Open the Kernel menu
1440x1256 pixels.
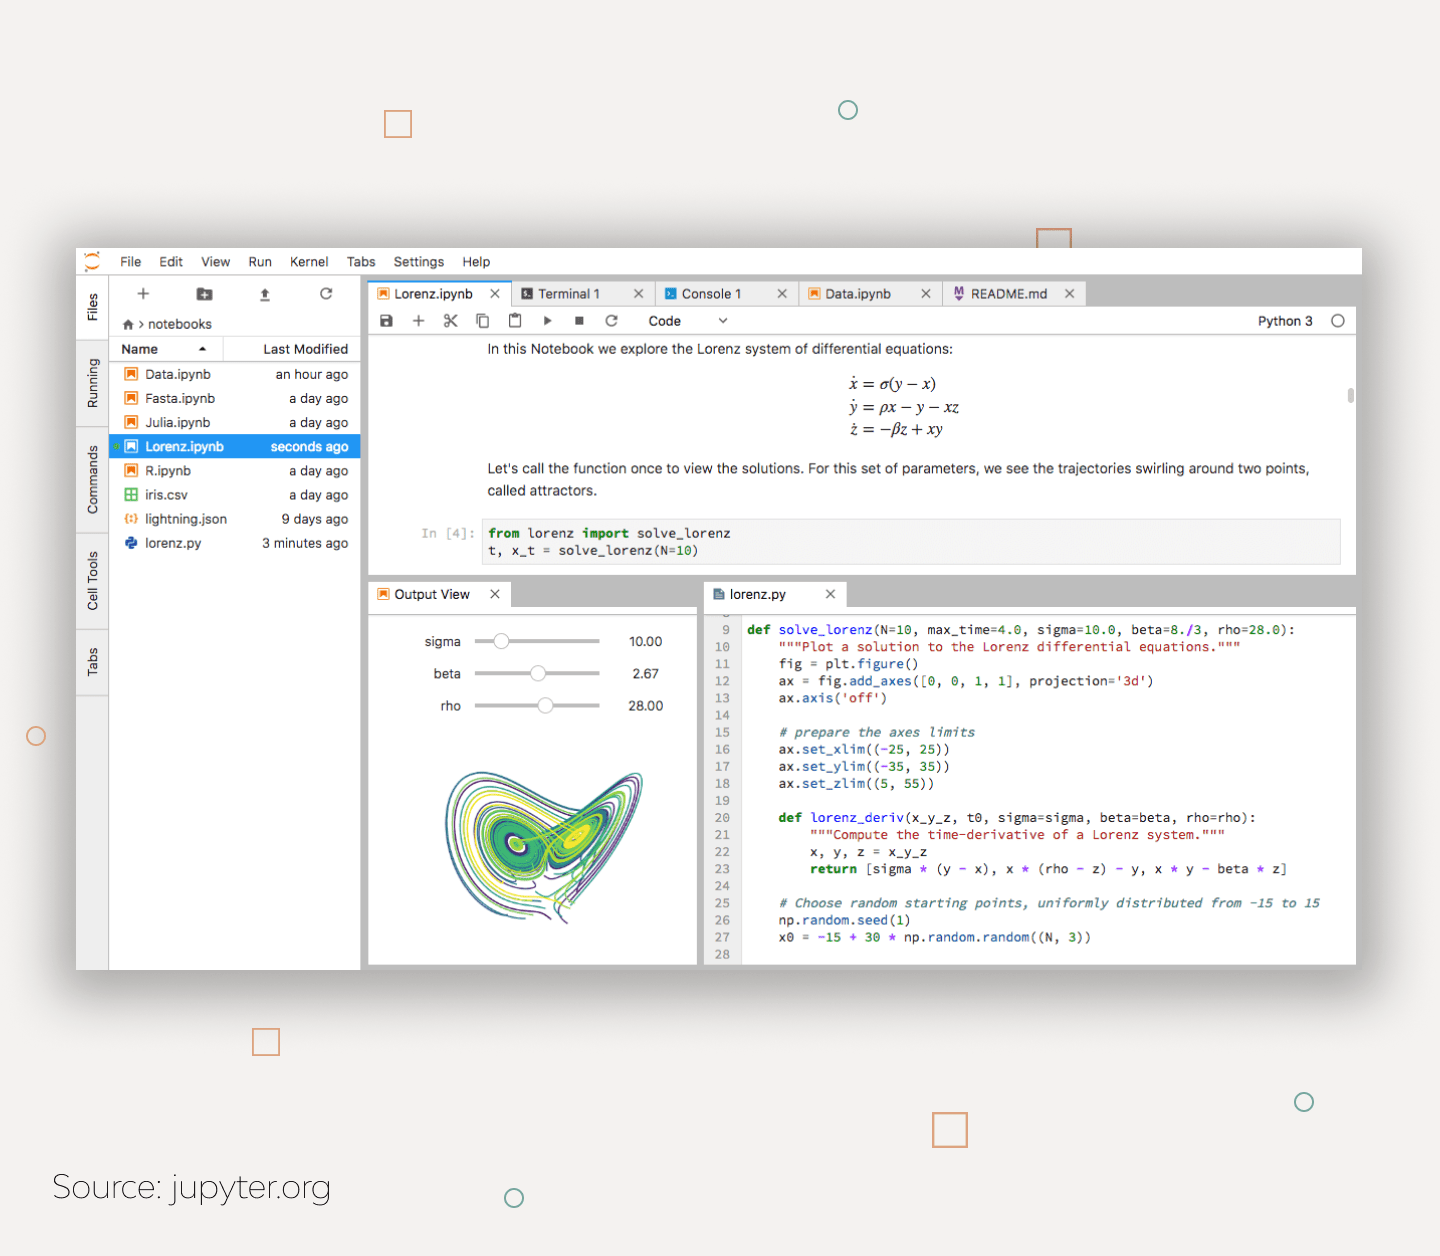[309, 262]
